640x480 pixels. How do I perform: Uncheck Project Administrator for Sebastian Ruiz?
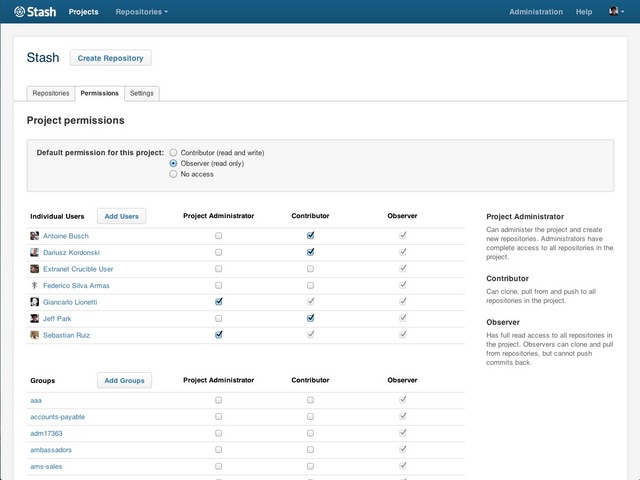(219, 335)
